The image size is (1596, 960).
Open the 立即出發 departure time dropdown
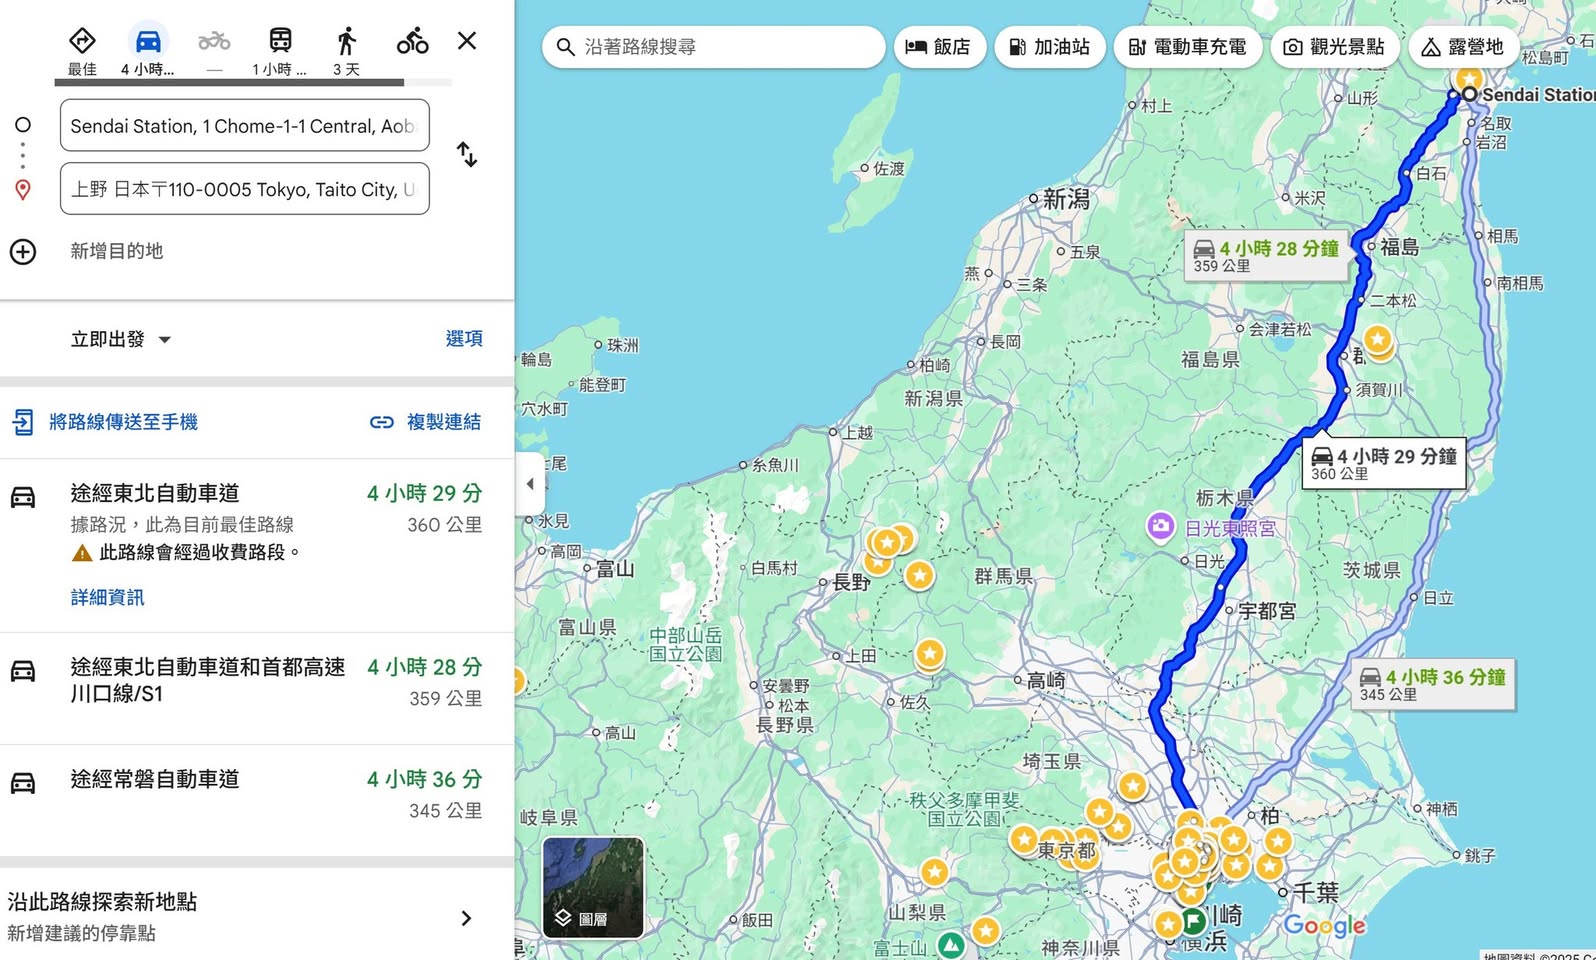(x=121, y=339)
